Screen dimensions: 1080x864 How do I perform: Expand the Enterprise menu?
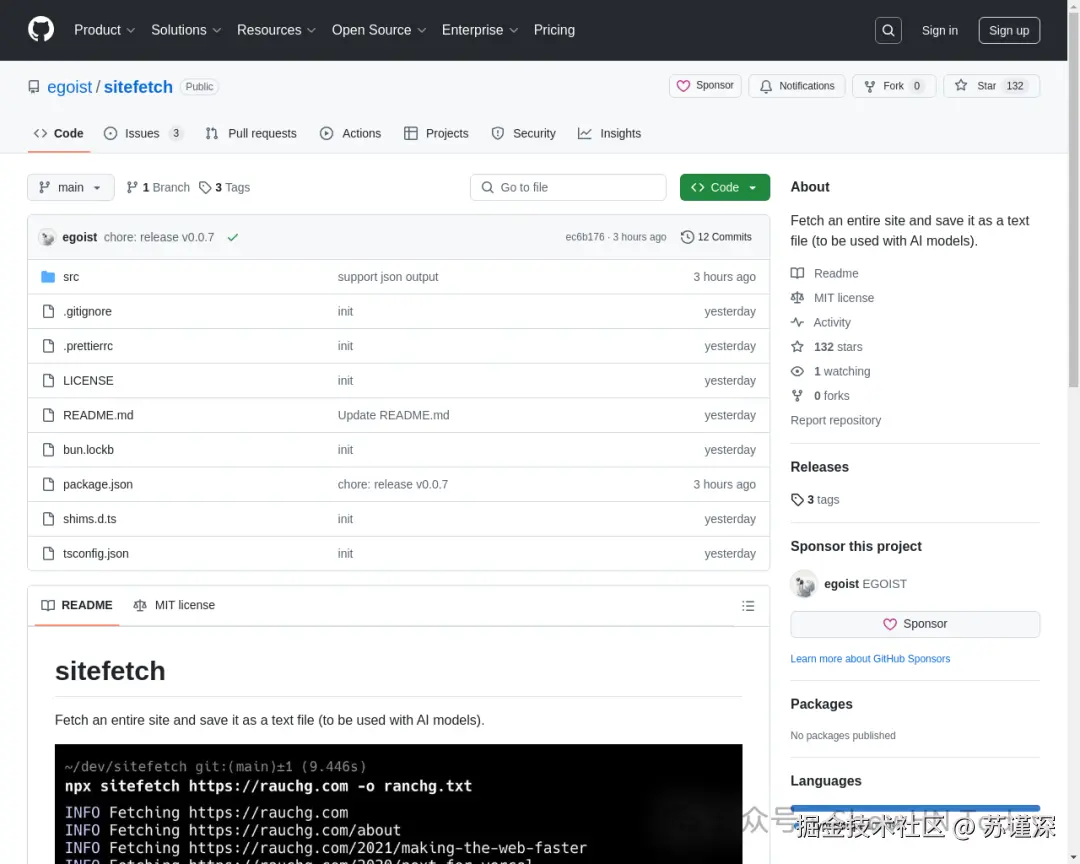pos(479,30)
